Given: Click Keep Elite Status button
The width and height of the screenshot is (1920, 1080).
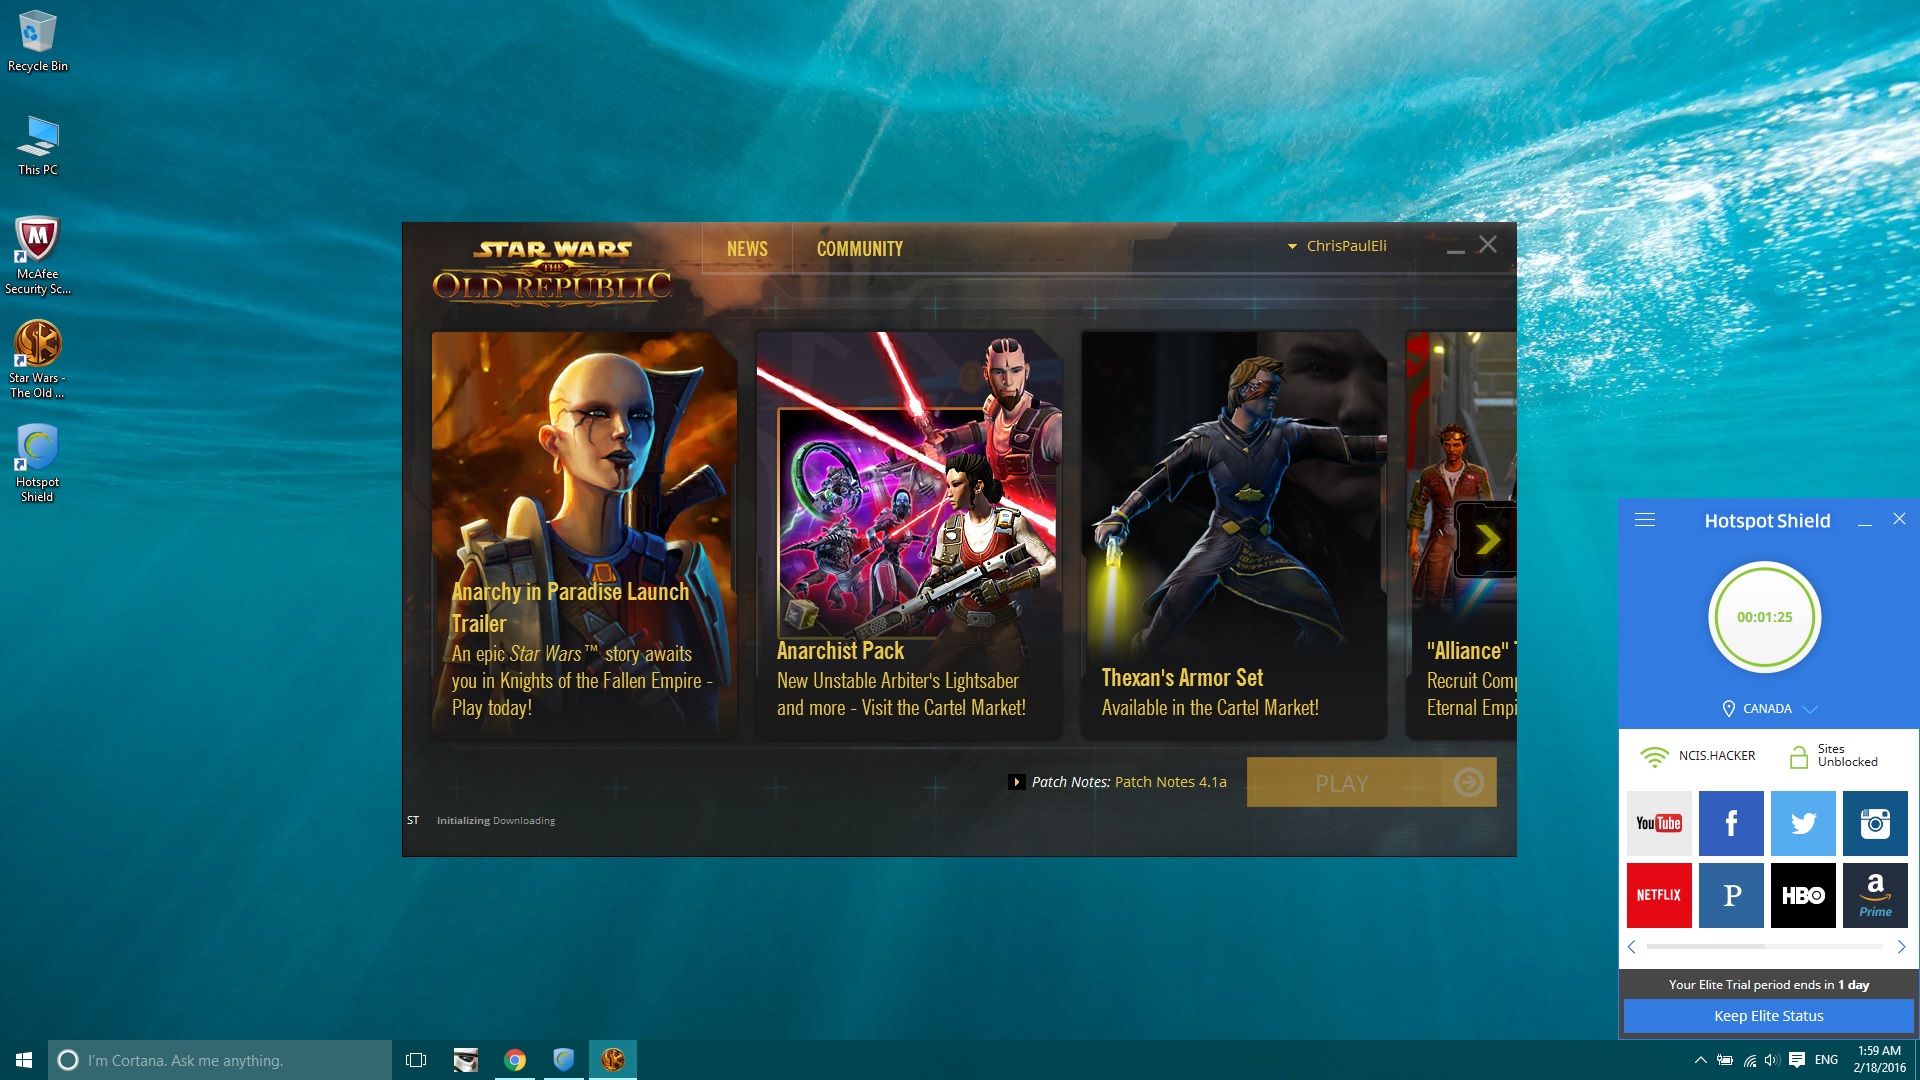Looking at the screenshot, I should (1768, 1016).
